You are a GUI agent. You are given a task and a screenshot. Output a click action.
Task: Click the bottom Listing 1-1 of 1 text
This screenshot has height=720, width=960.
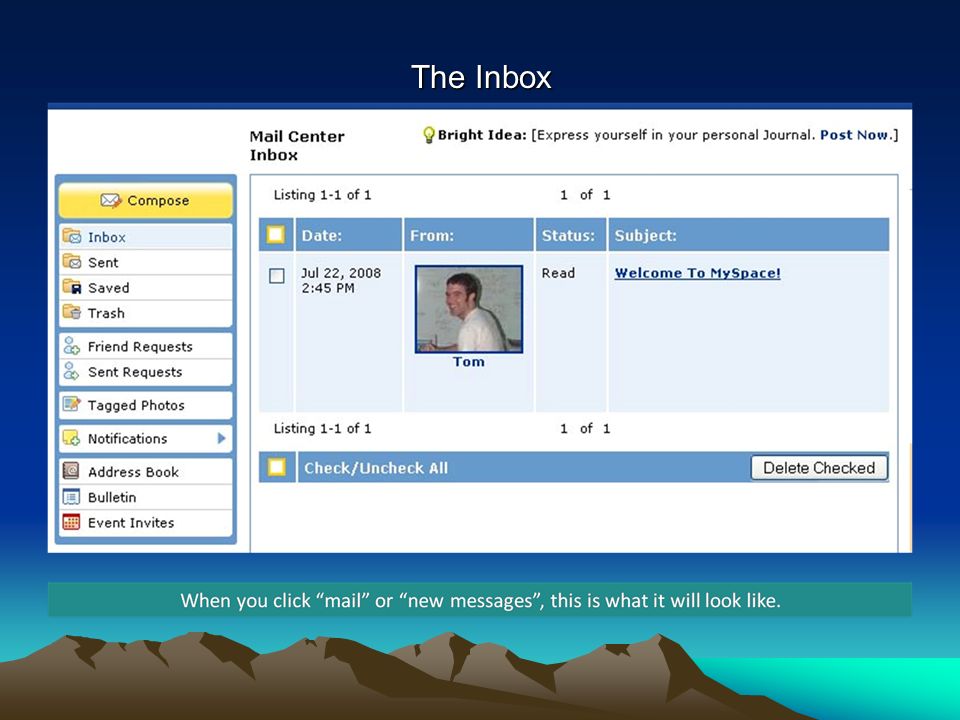(x=322, y=429)
